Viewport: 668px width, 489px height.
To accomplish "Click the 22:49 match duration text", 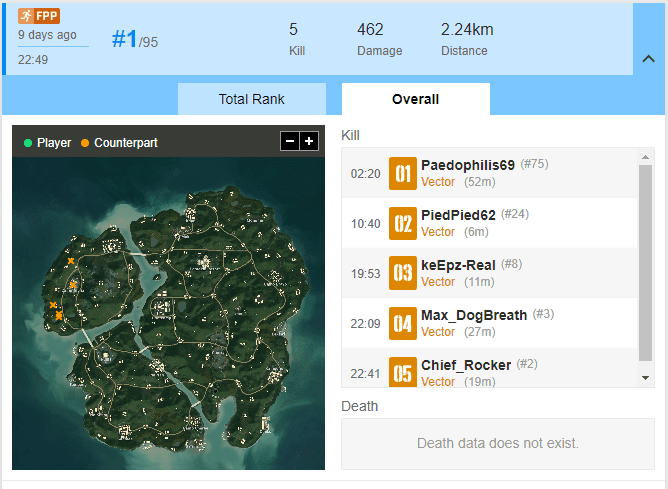I will pyautogui.click(x=33, y=60).
